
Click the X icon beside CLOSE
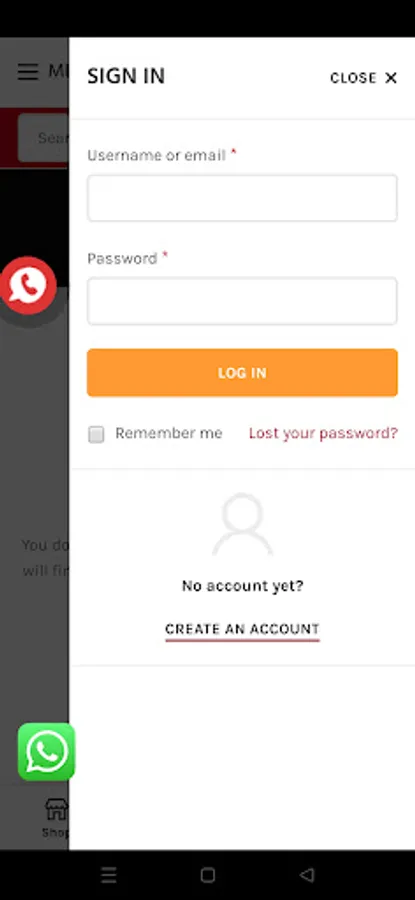coord(391,78)
